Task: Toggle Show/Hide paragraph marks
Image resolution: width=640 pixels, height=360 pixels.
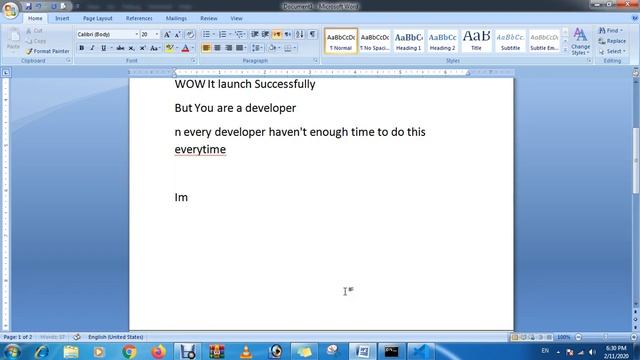Action: coord(312,35)
